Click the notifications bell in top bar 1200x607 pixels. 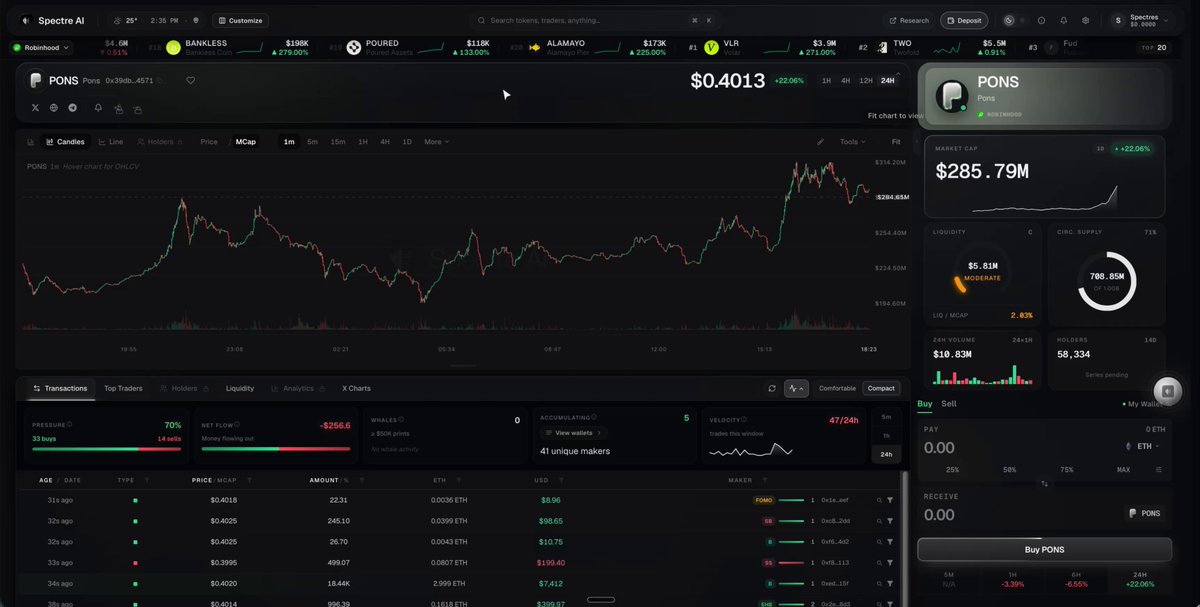[1063, 20]
